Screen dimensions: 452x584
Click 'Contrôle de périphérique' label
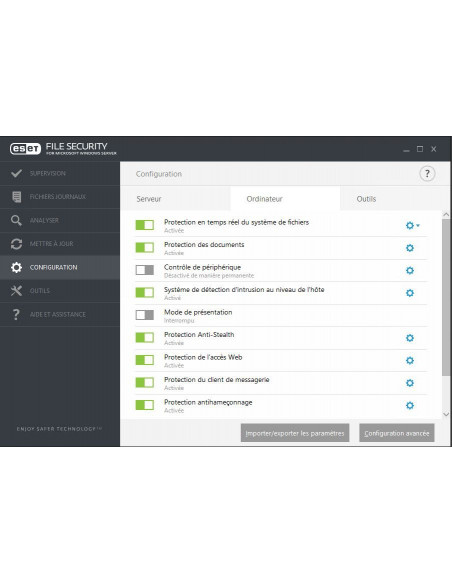[203, 267]
